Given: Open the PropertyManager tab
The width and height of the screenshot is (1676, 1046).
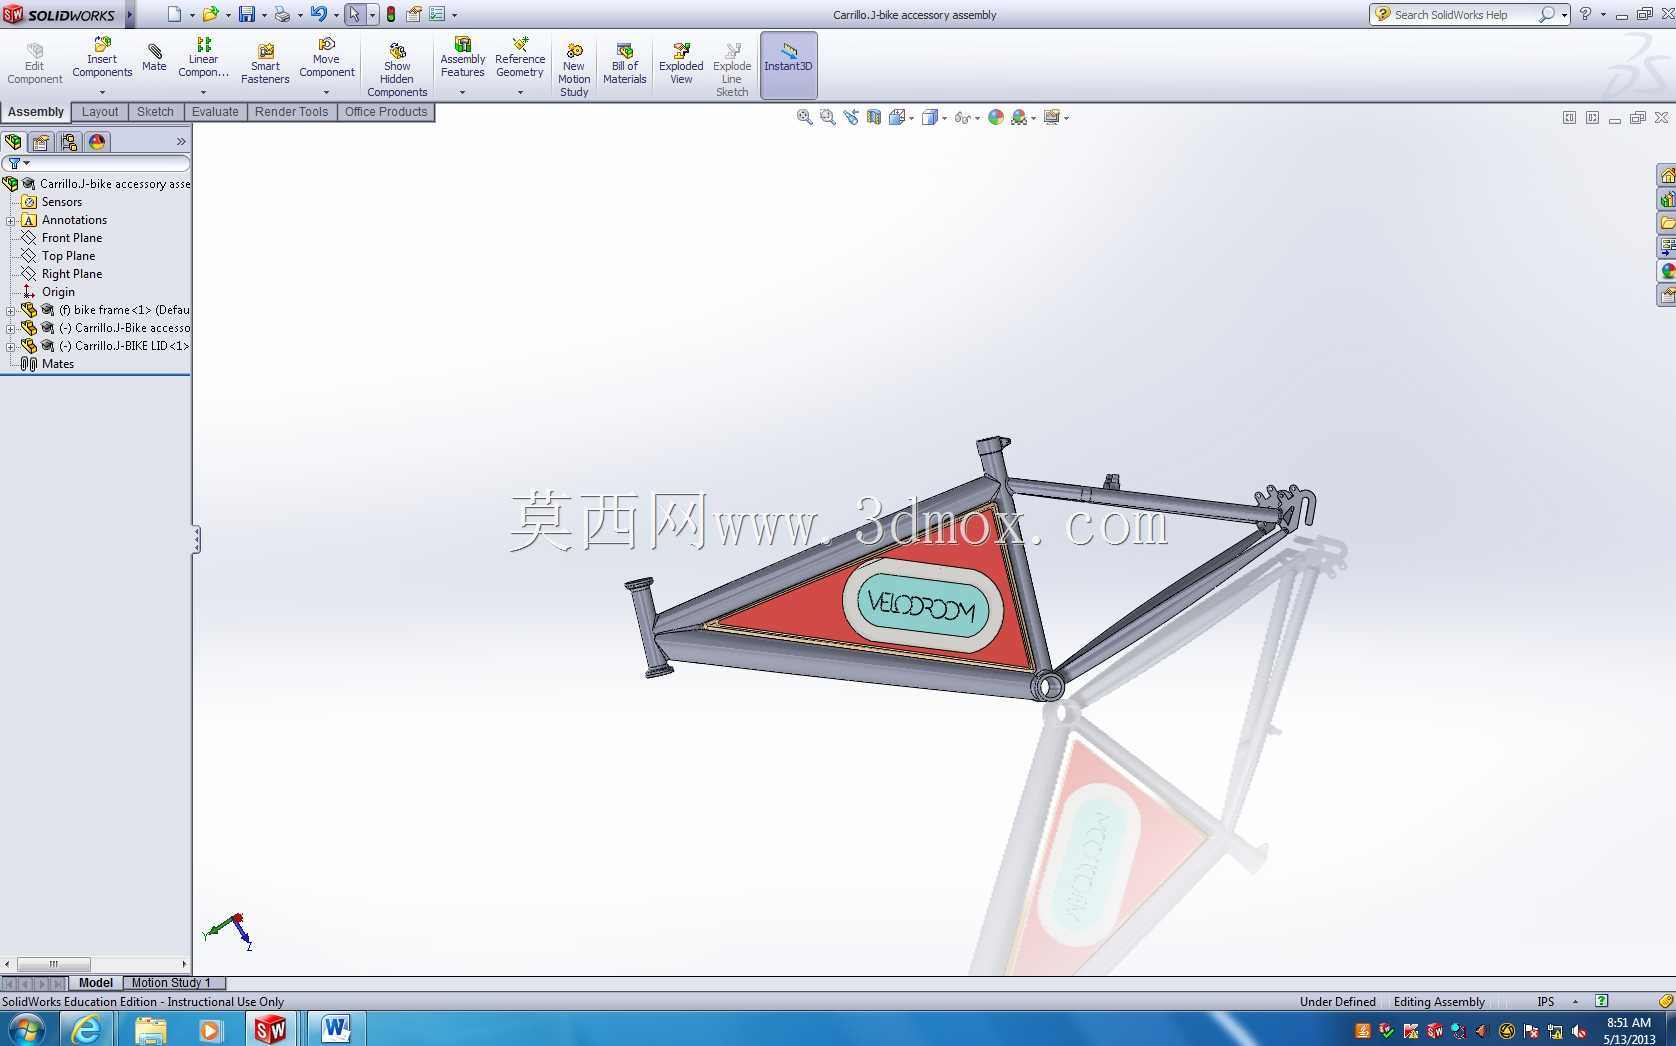Looking at the screenshot, I should (x=41, y=142).
